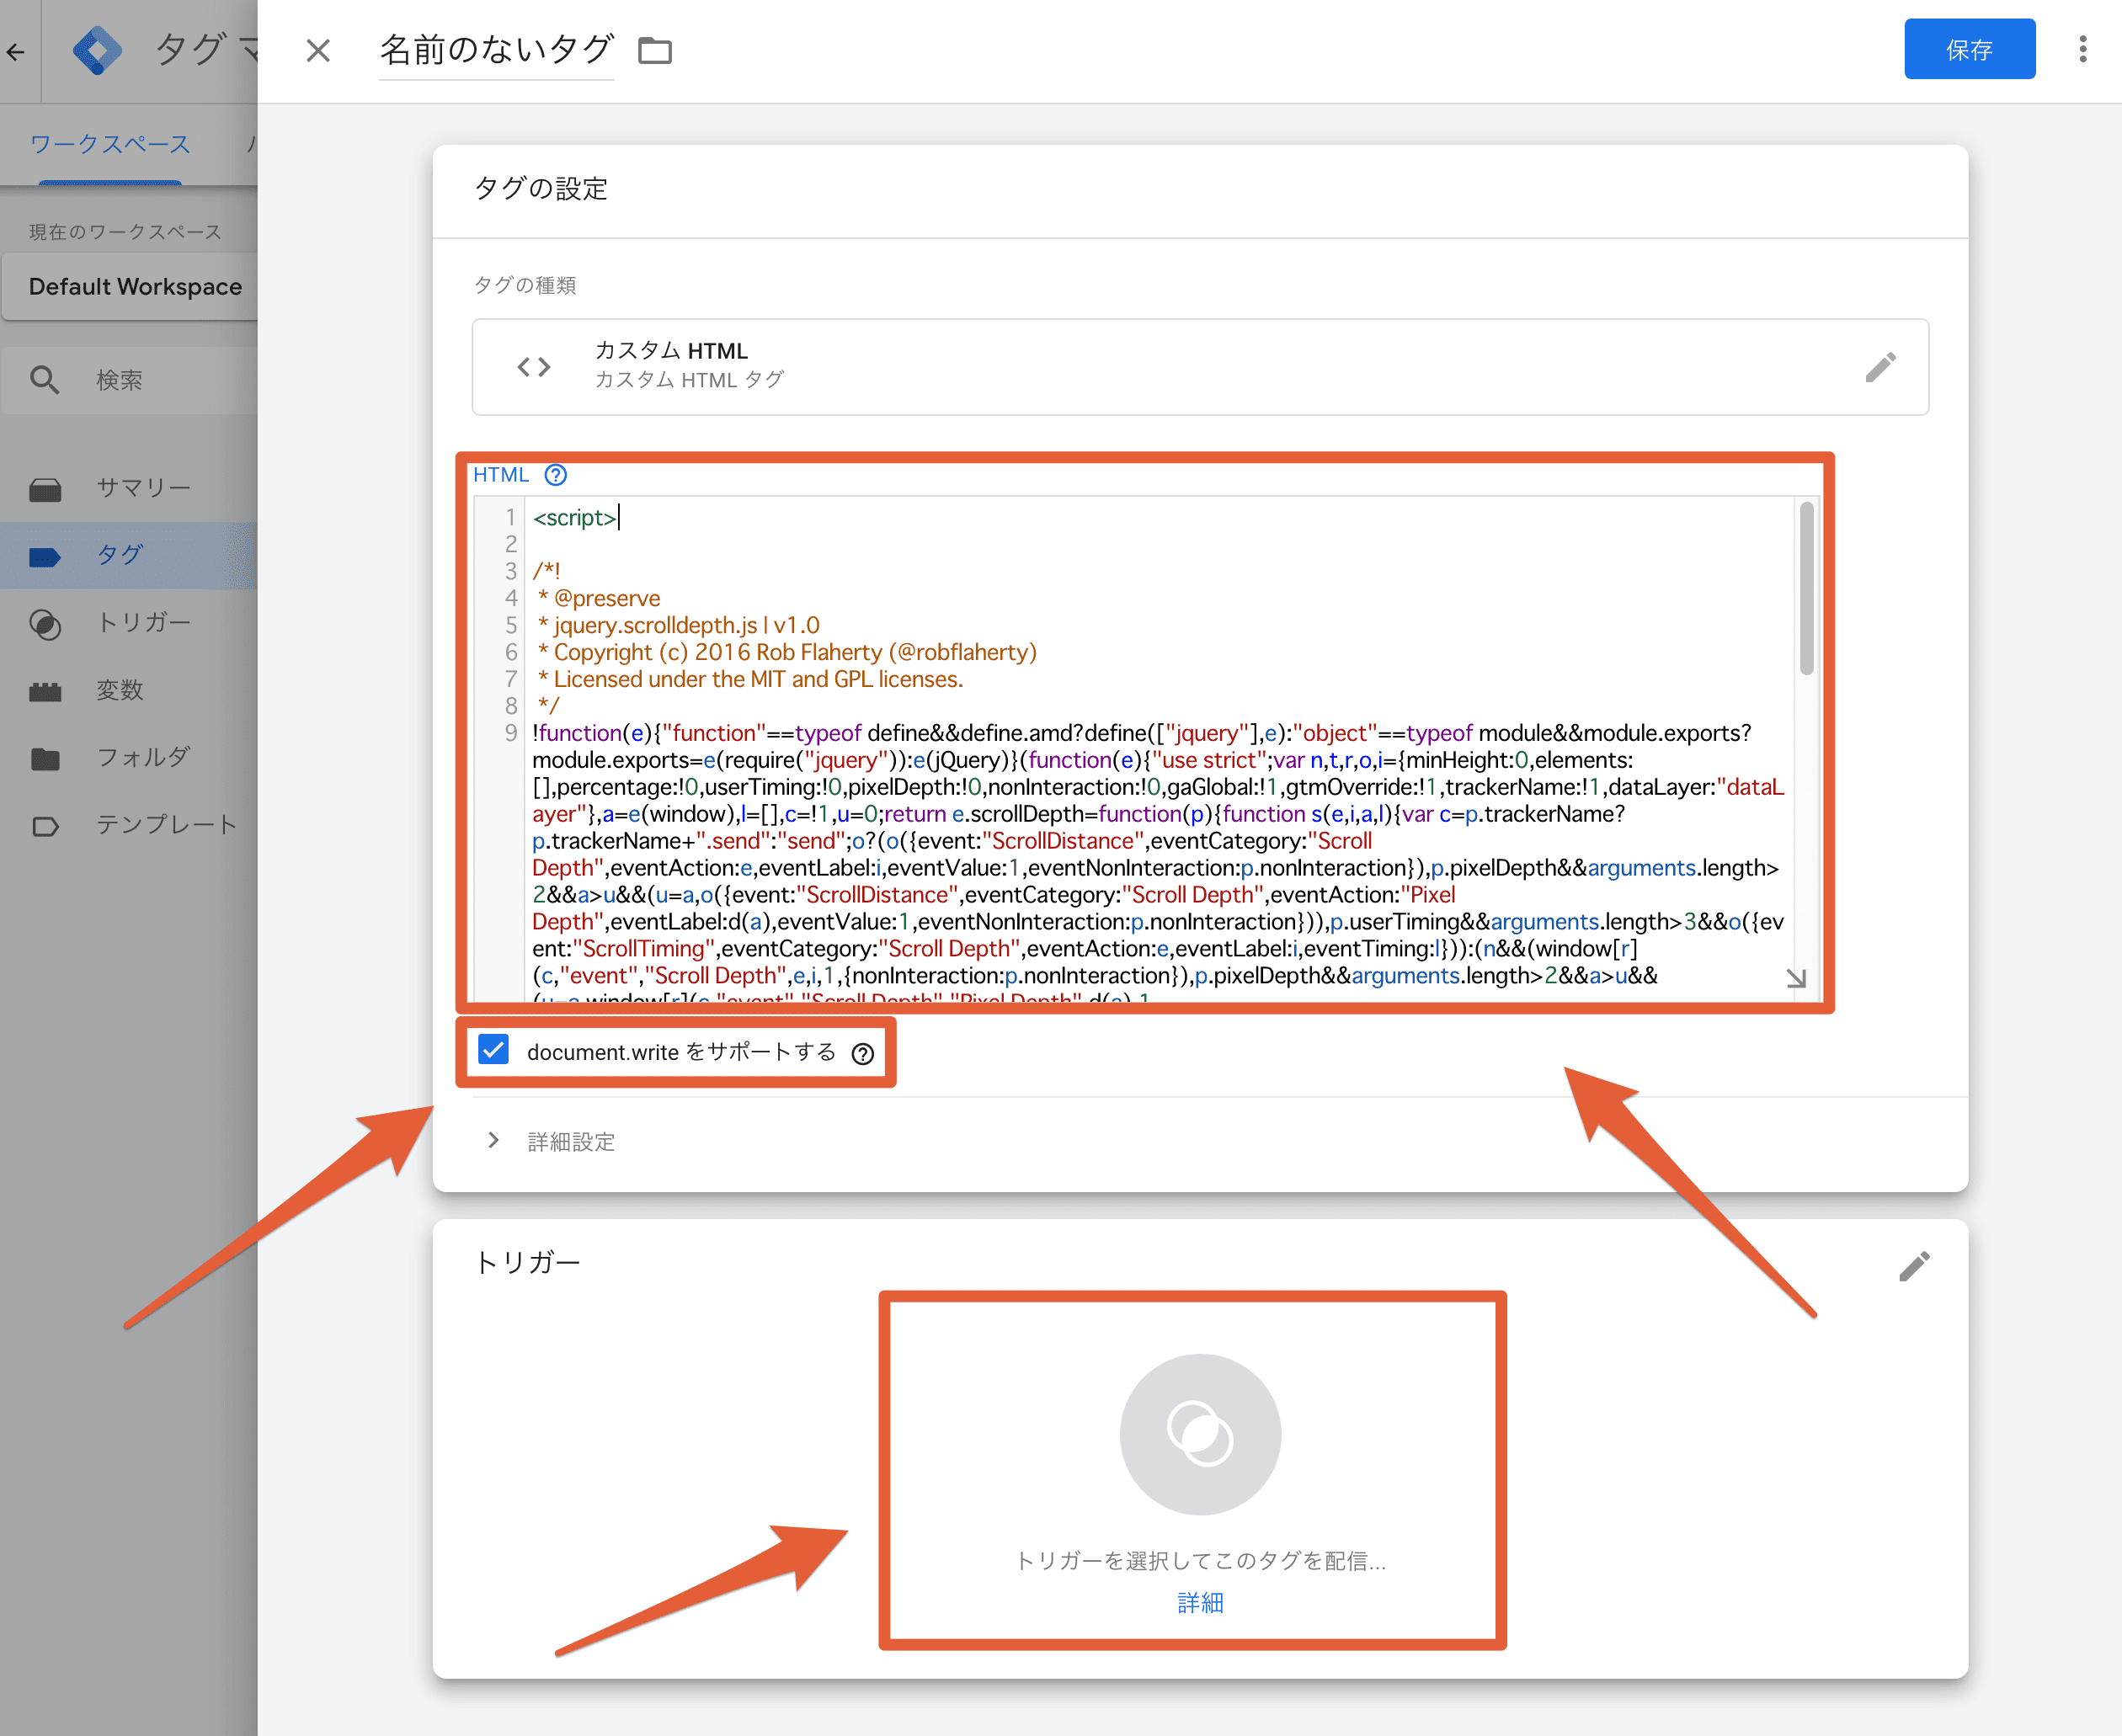Open トリガー in the sidebar
Viewport: 2122px width, 1736px height.
[142, 622]
